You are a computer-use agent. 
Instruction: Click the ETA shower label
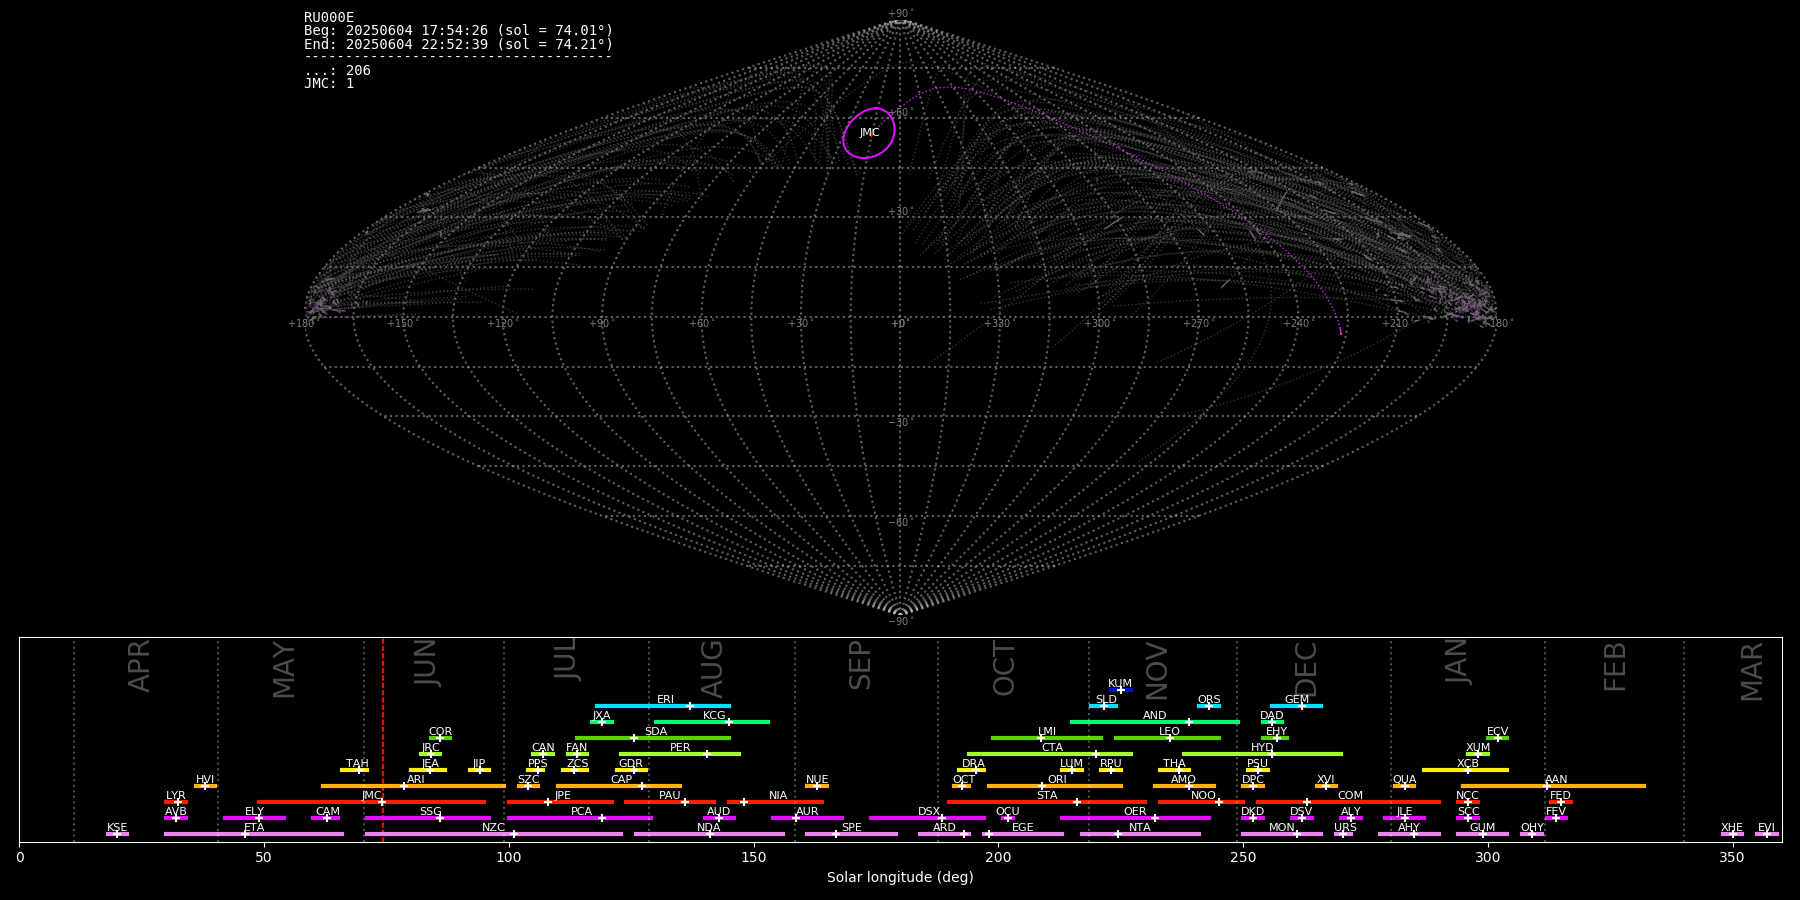point(254,828)
